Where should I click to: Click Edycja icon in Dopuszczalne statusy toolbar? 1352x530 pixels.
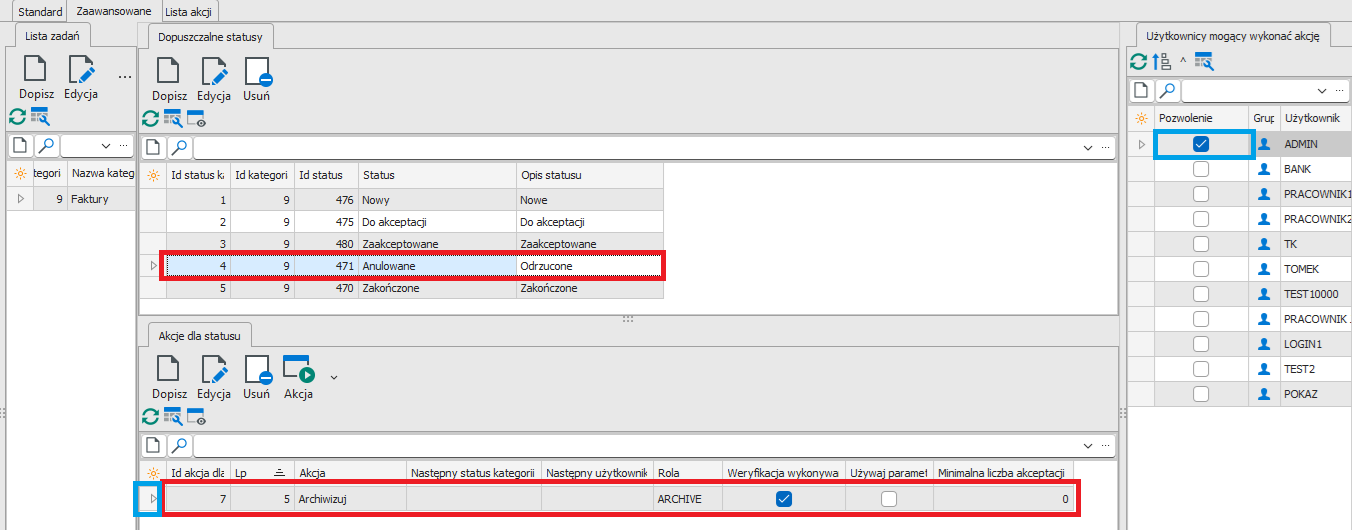(214, 72)
